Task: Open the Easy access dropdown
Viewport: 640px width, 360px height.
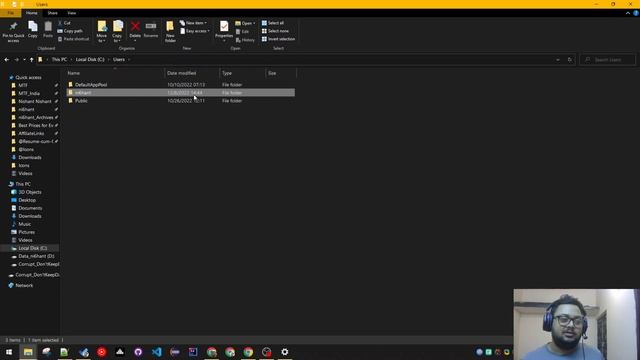Action: [195, 31]
